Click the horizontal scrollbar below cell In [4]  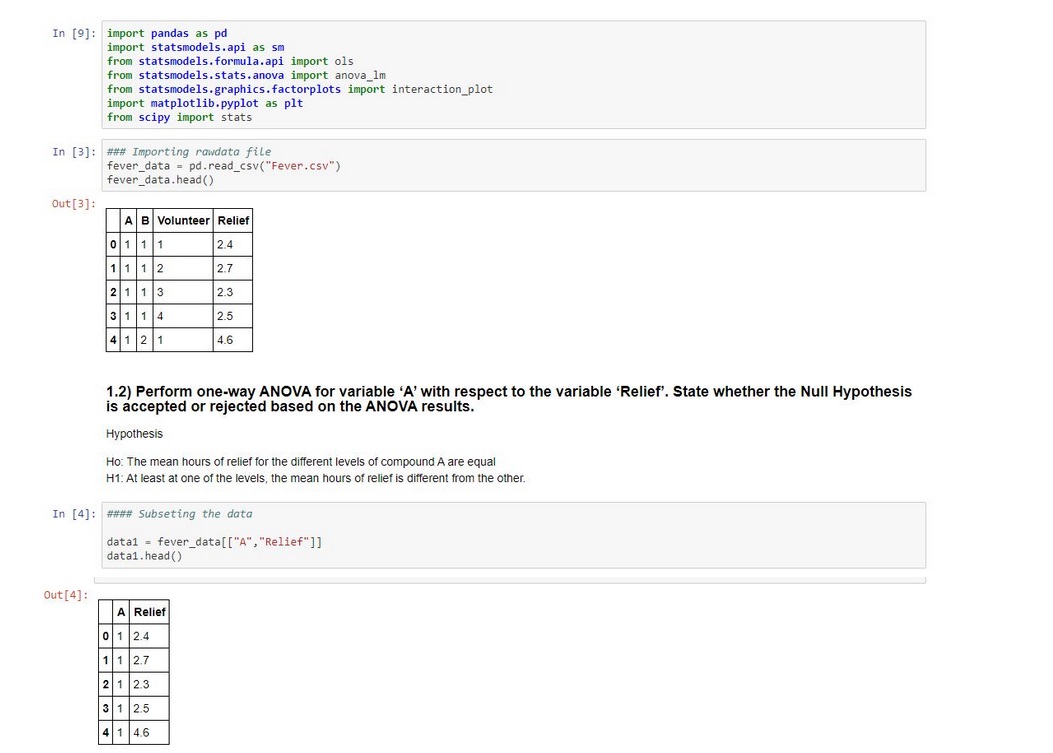(510, 580)
